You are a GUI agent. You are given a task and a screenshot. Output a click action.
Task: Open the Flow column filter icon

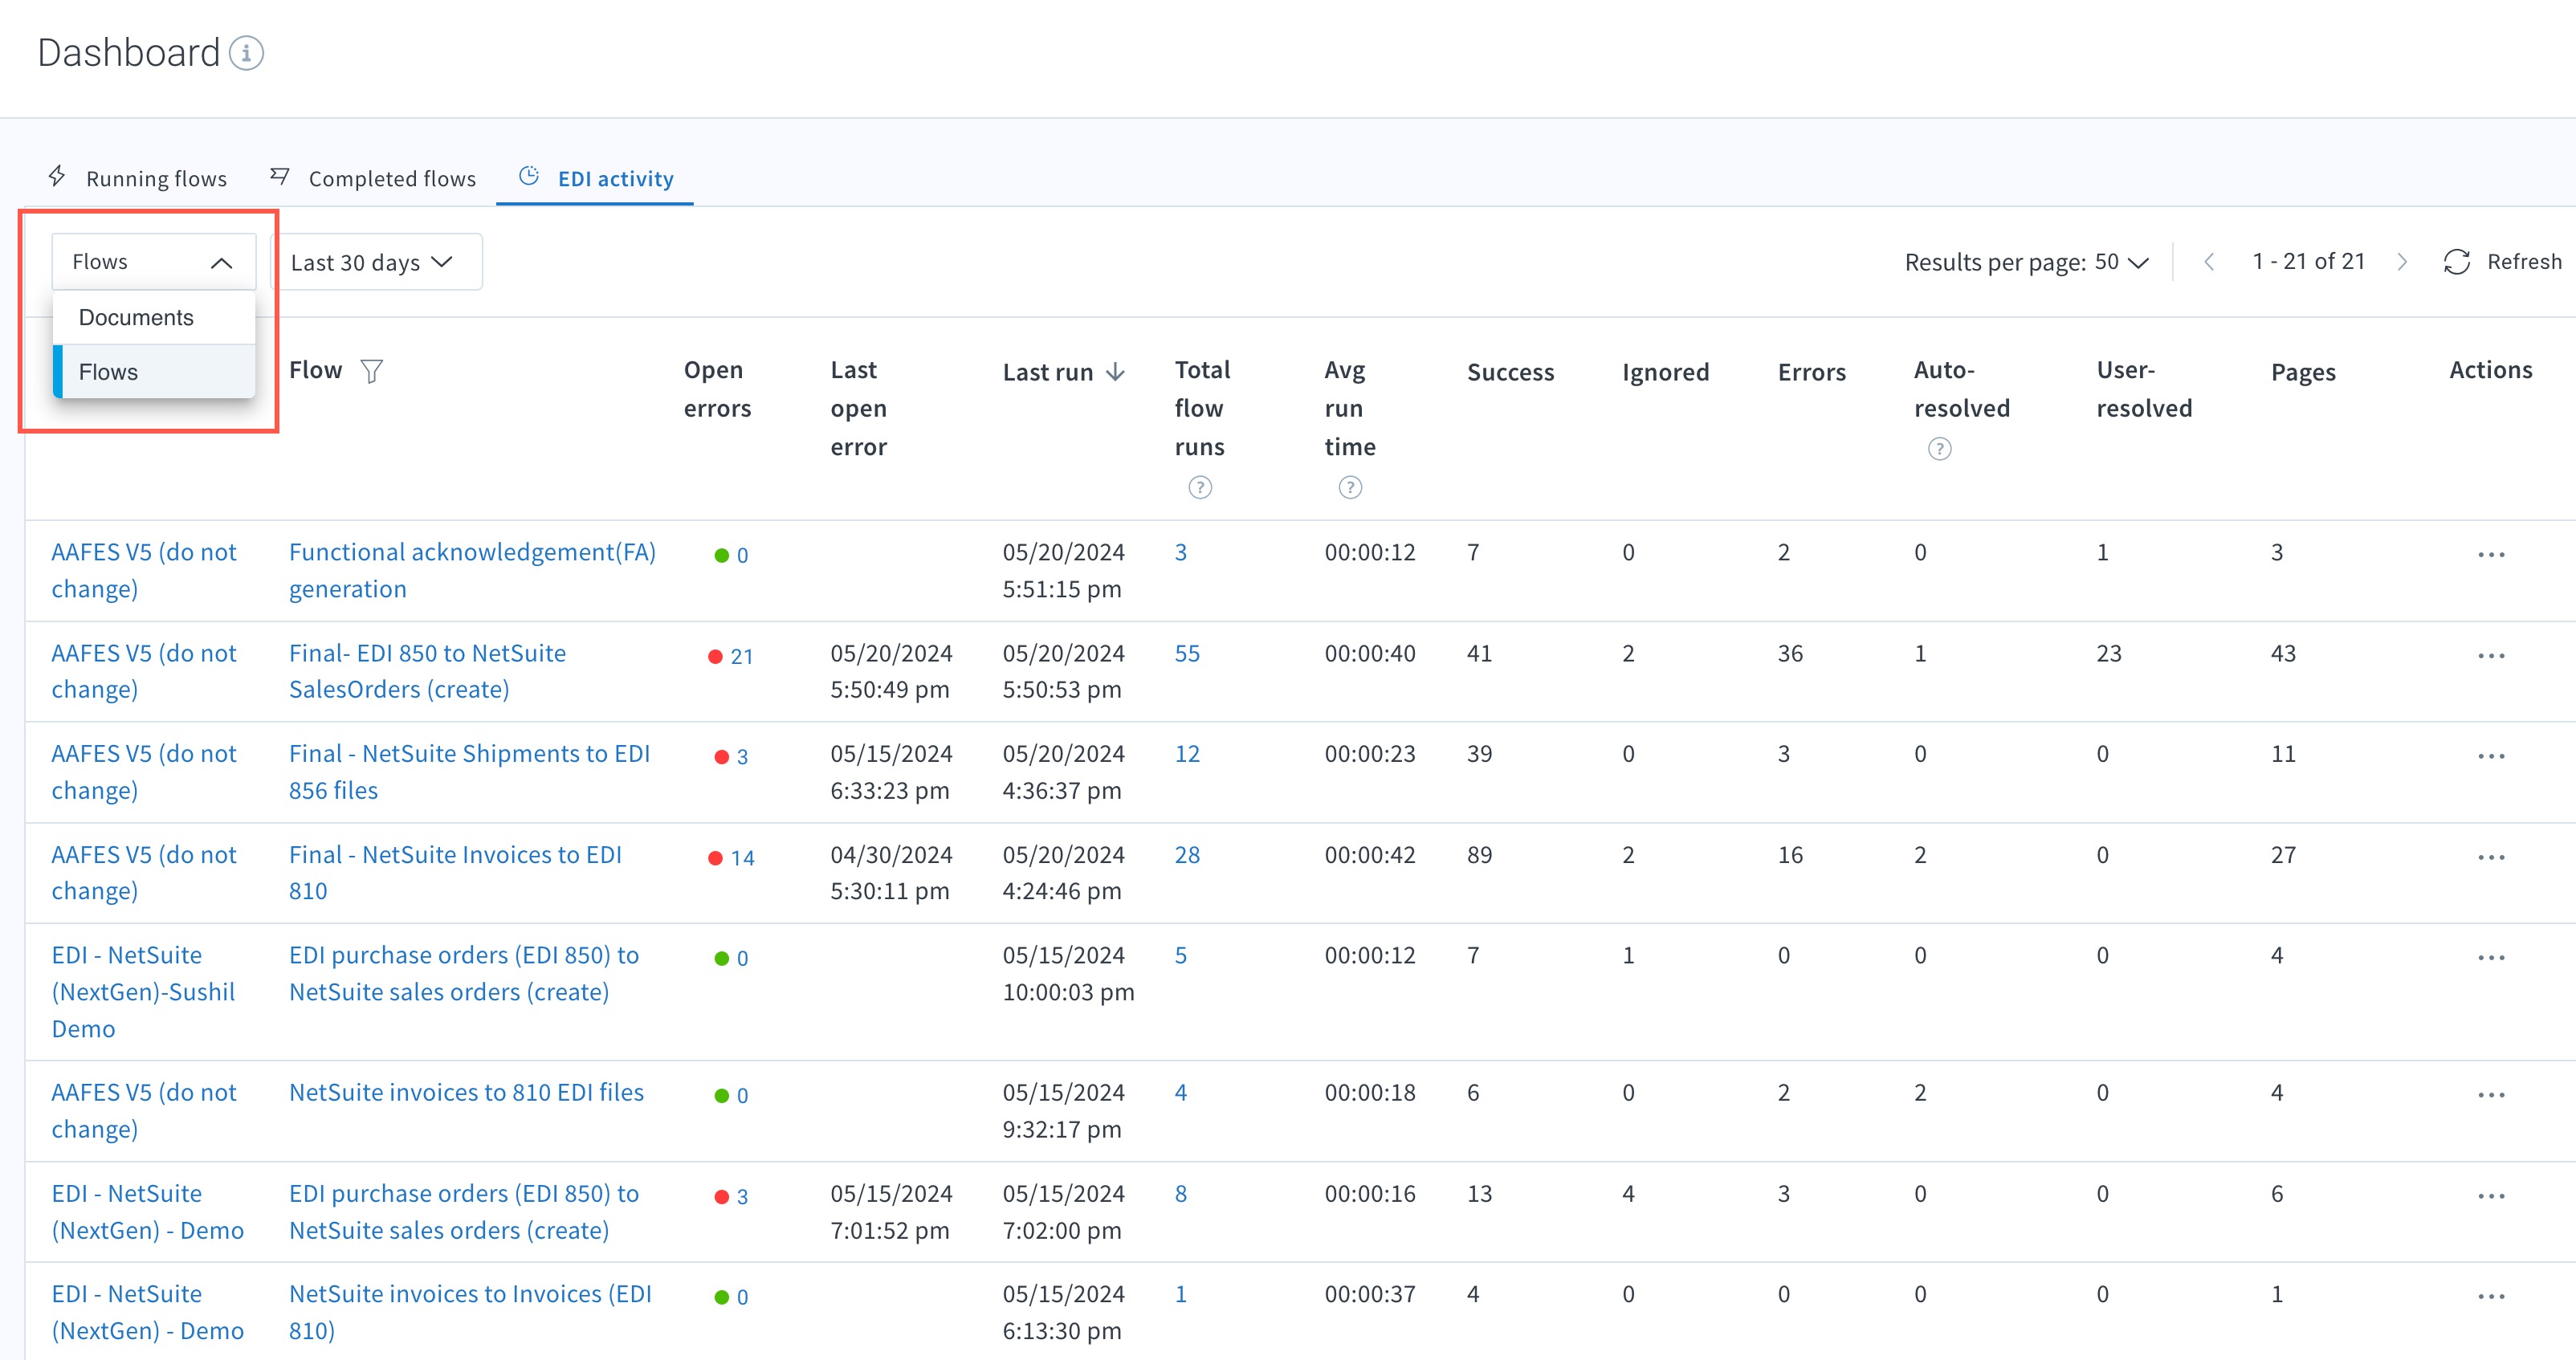pos(372,371)
